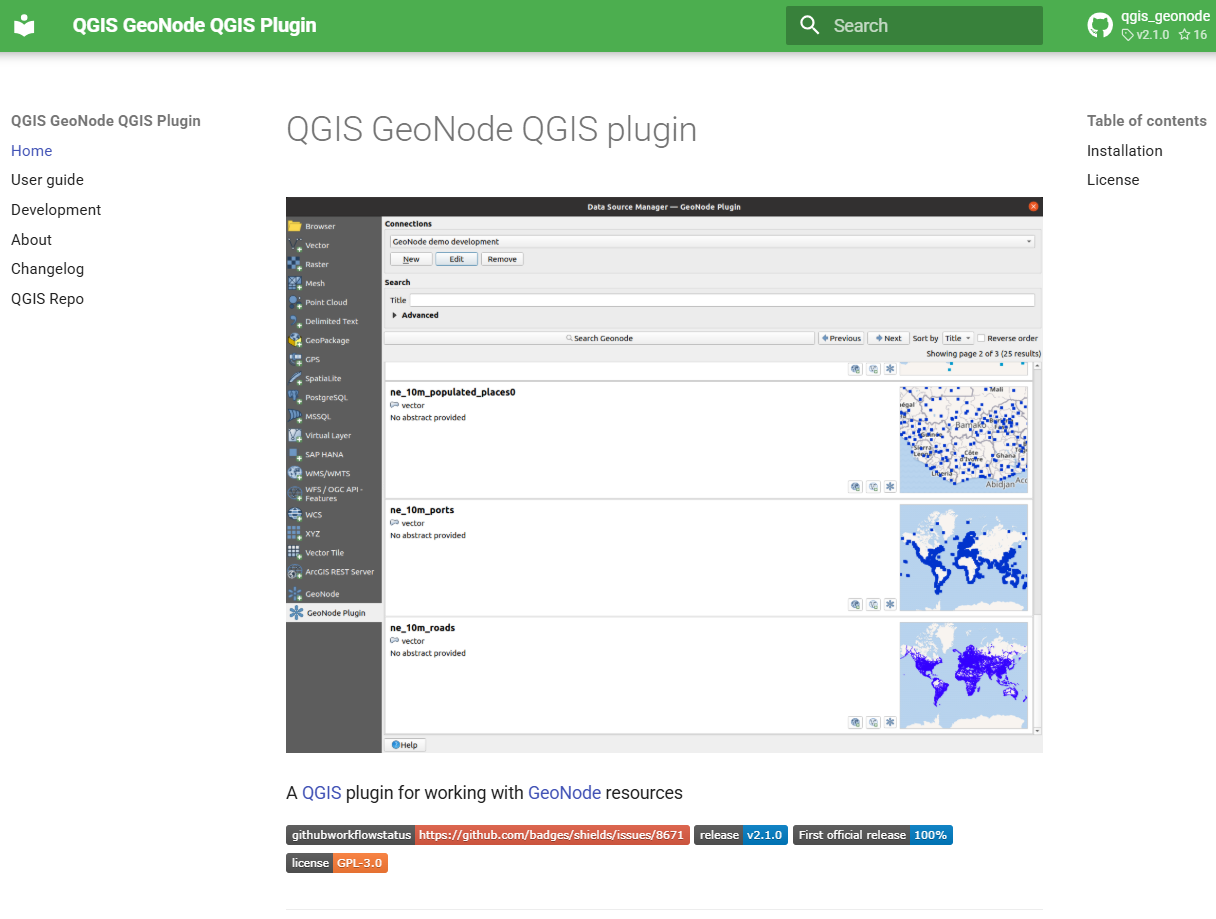Follow the GeoNode hyperlink in description
The width and height of the screenshot is (1216, 919).
(564, 793)
